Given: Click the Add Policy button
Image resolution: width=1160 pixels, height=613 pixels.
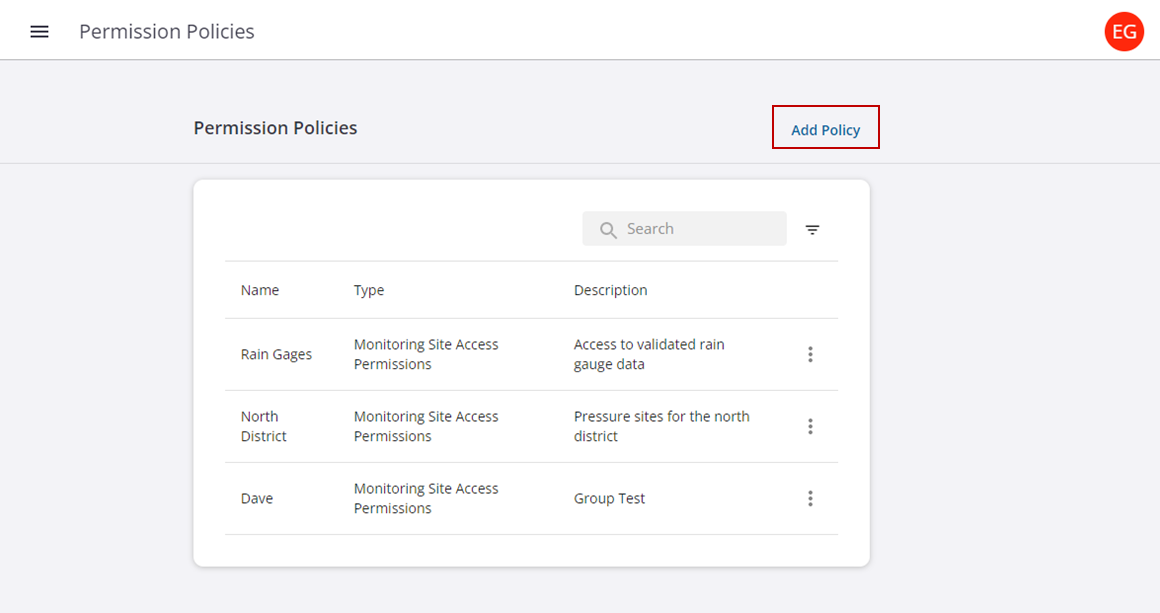Looking at the screenshot, I should click(x=825, y=129).
